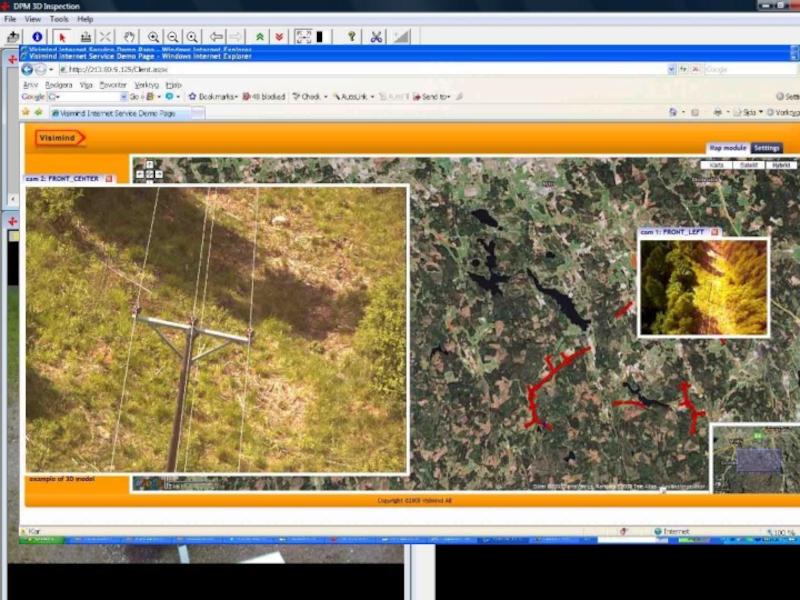
Task: Open the Favoriter menu in Internet Explorer
Action: click(113, 85)
